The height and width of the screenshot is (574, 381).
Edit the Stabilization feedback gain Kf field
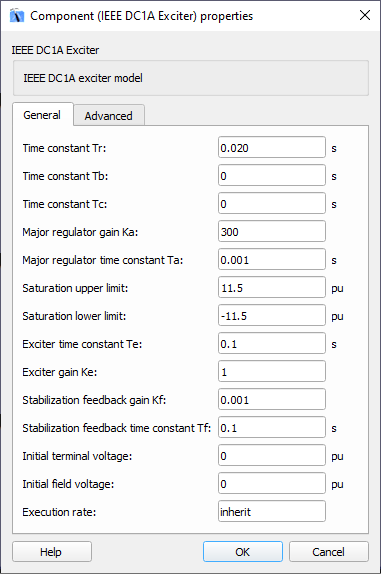[272, 399]
